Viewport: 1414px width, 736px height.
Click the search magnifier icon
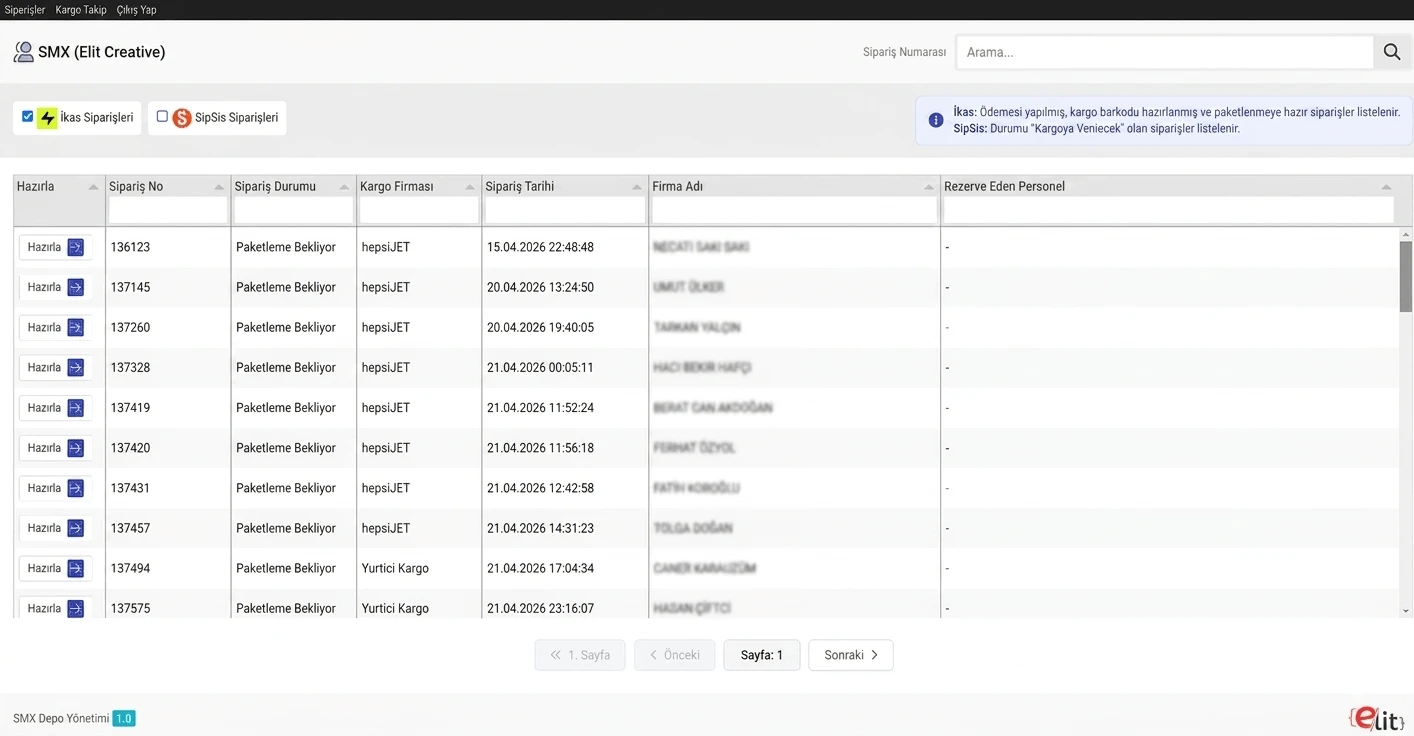pyautogui.click(x=1392, y=52)
